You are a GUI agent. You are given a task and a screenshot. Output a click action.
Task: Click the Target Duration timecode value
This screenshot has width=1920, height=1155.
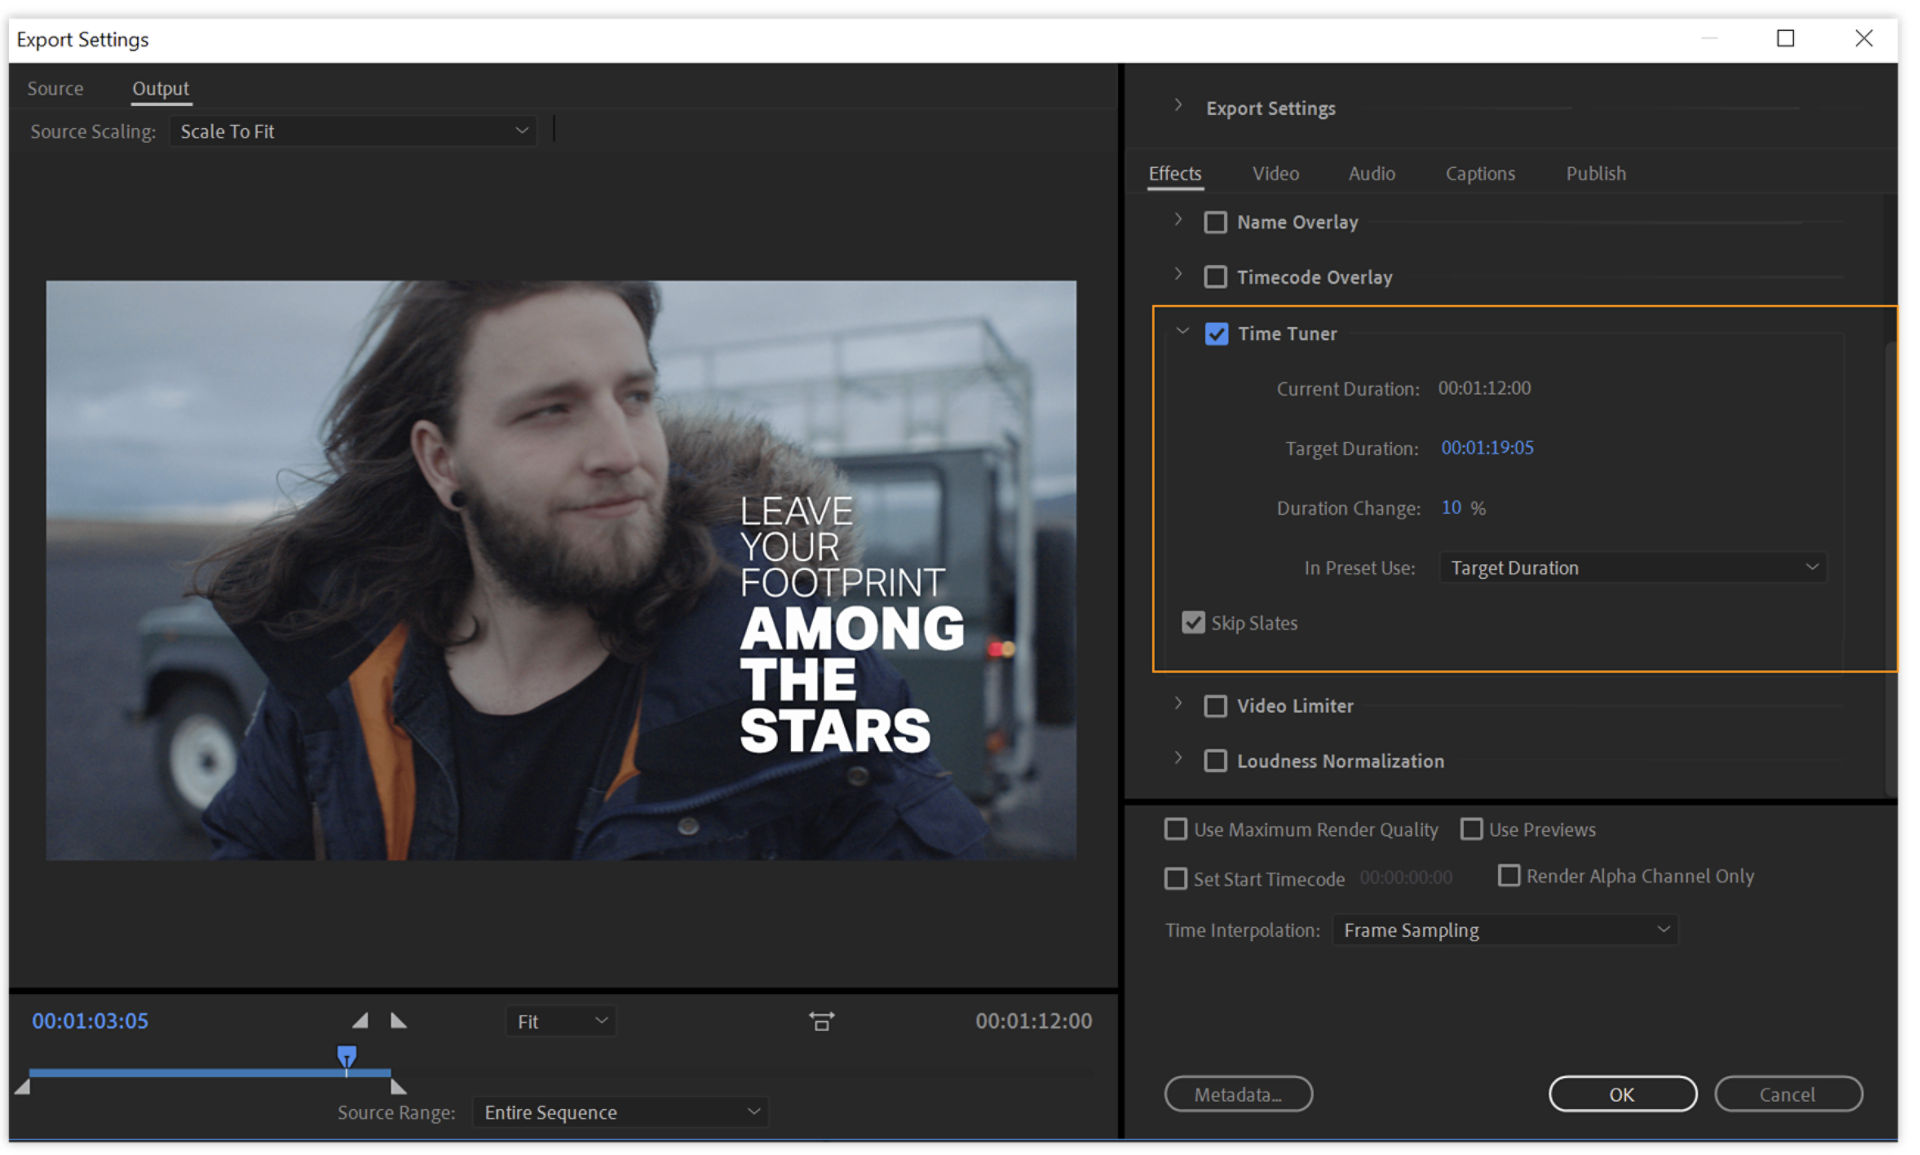[1487, 448]
